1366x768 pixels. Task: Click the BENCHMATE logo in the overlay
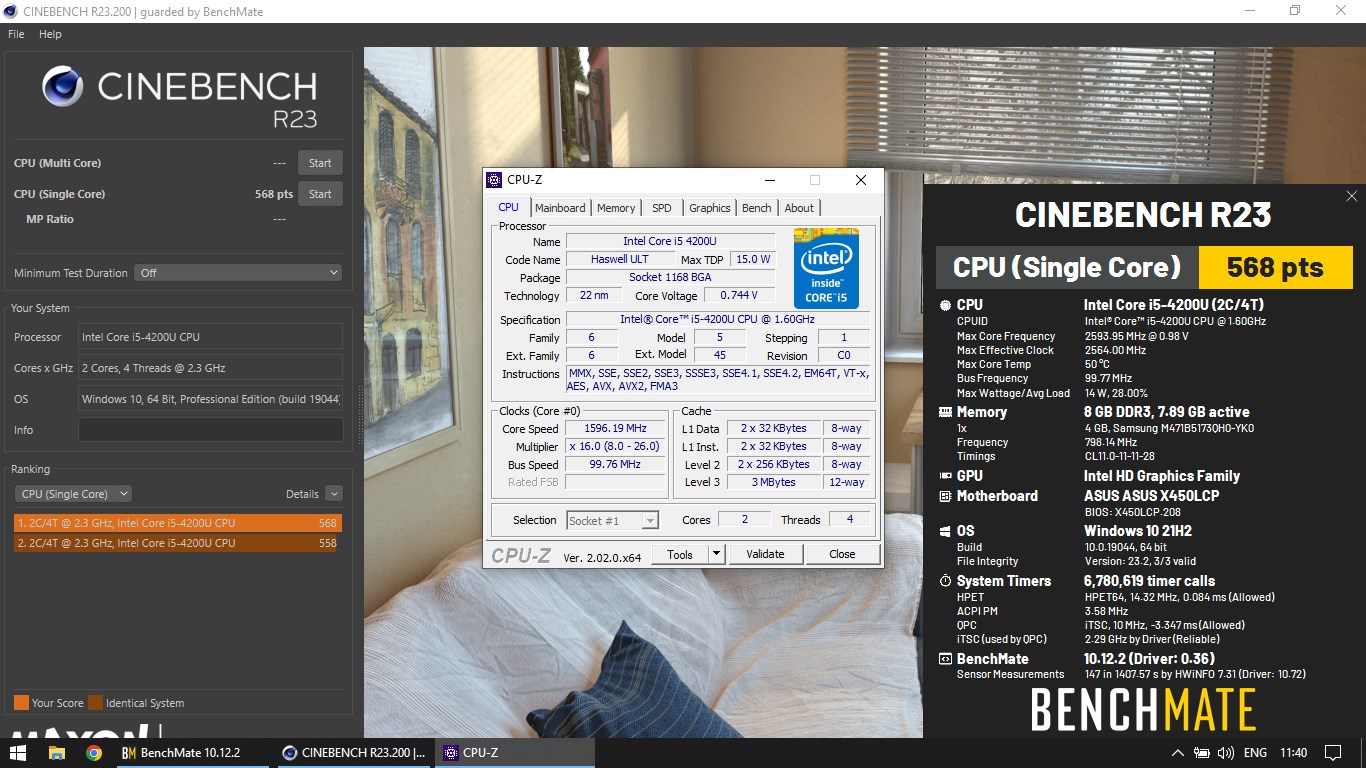[1143, 711]
